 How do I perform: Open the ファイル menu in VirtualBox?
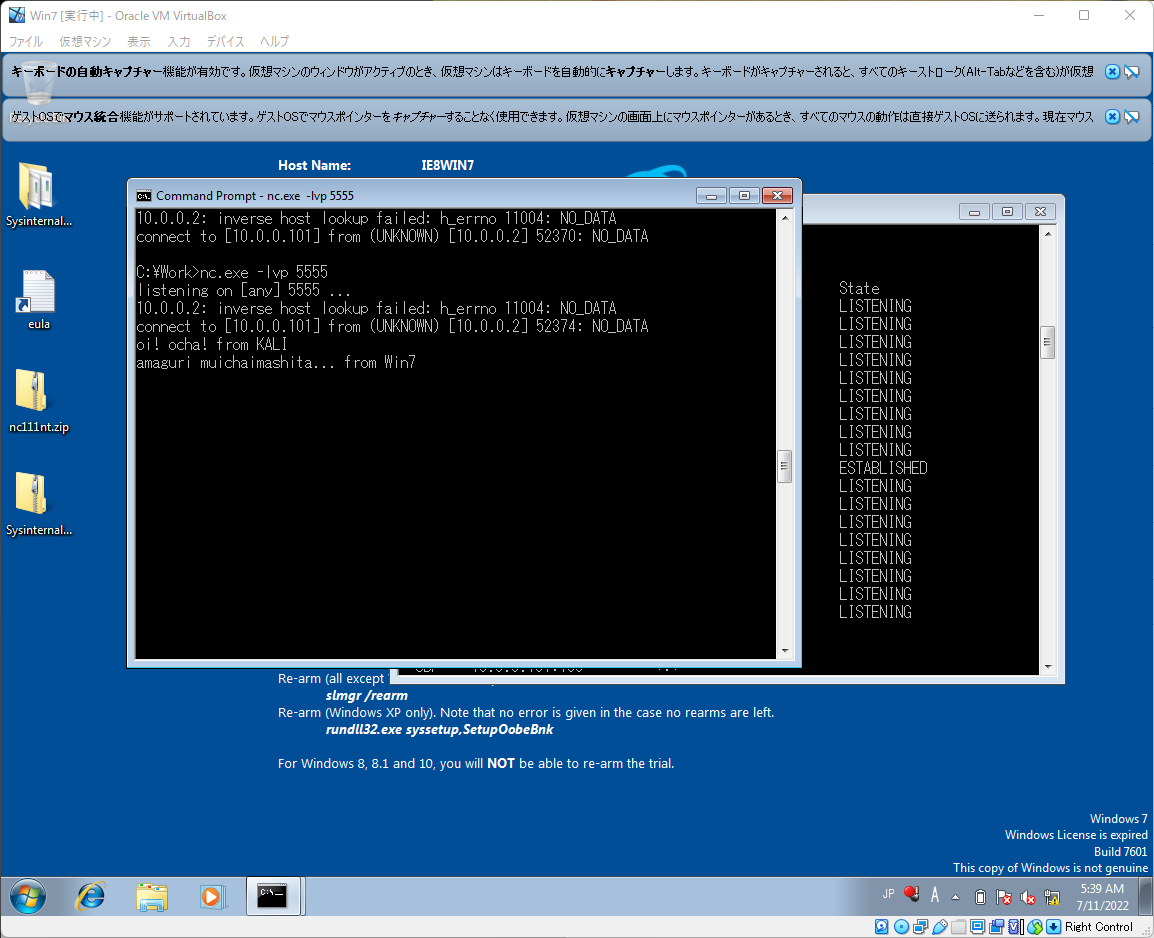coord(25,41)
